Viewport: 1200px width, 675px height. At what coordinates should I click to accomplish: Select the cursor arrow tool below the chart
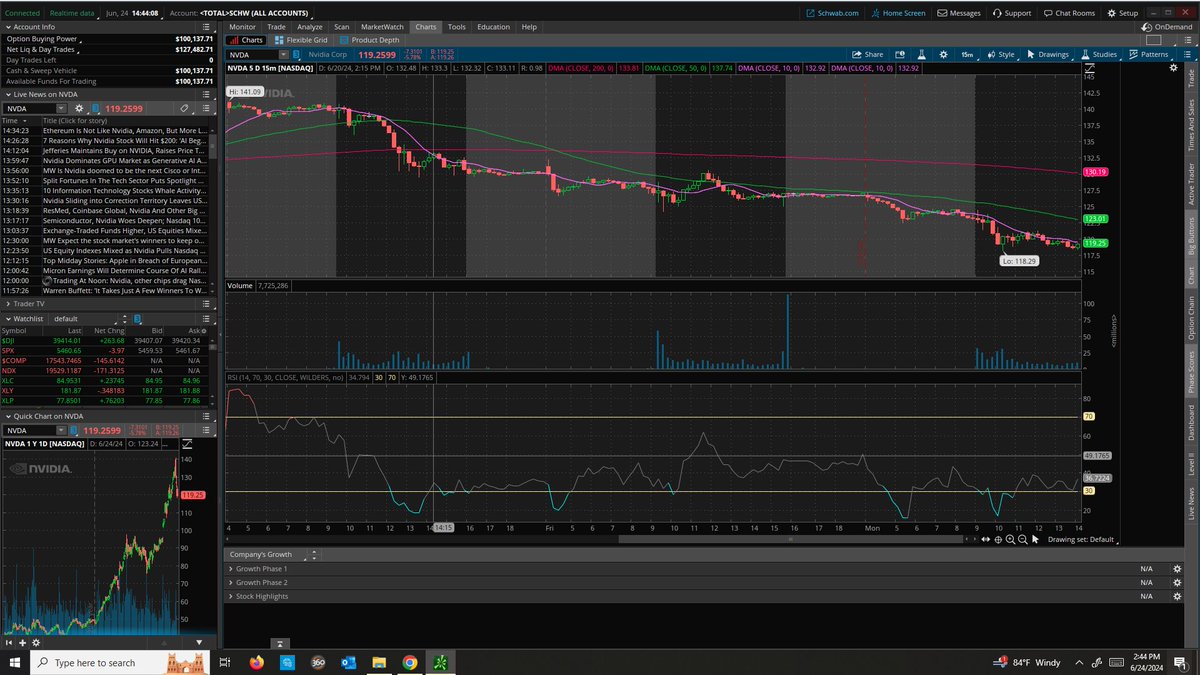point(1036,539)
